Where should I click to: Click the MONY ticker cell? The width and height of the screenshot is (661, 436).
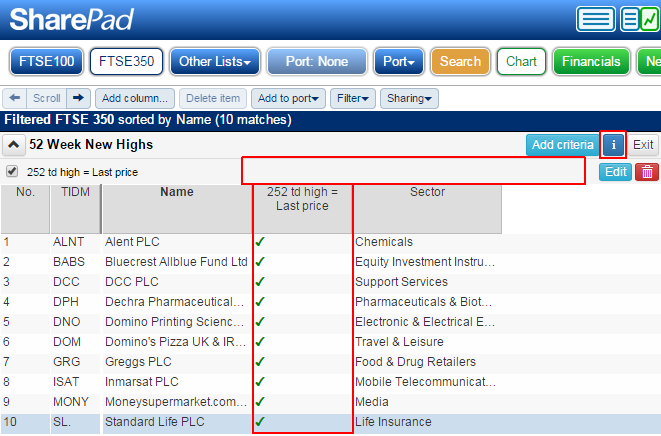[71, 402]
